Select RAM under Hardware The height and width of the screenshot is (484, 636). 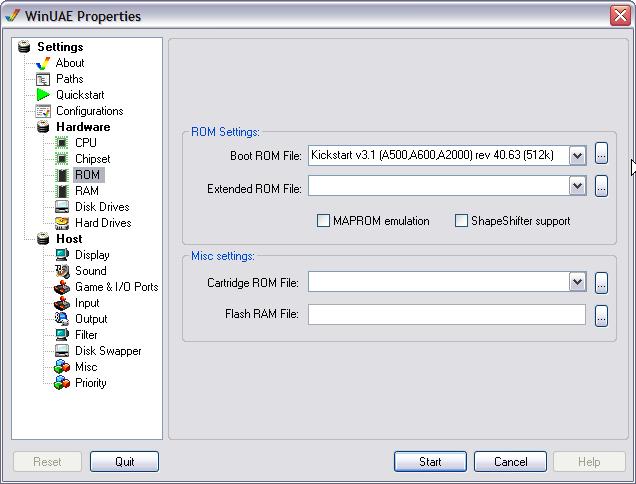pos(87,191)
